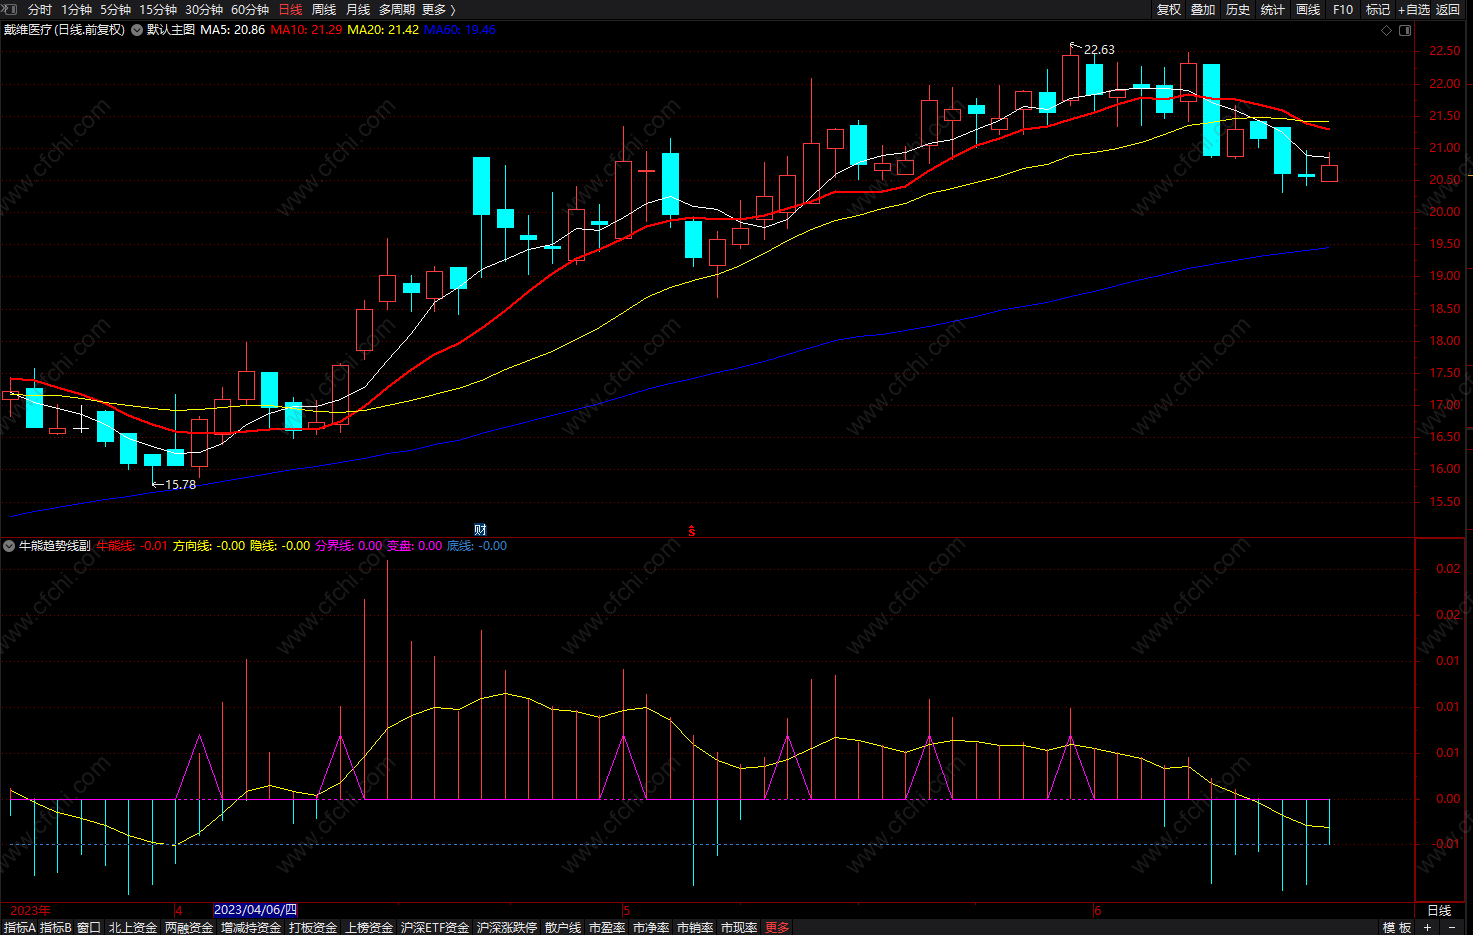This screenshot has height=935, width=1473.
Task: Select the 沪深ETF资金 indicator
Action: click(x=435, y=927)
